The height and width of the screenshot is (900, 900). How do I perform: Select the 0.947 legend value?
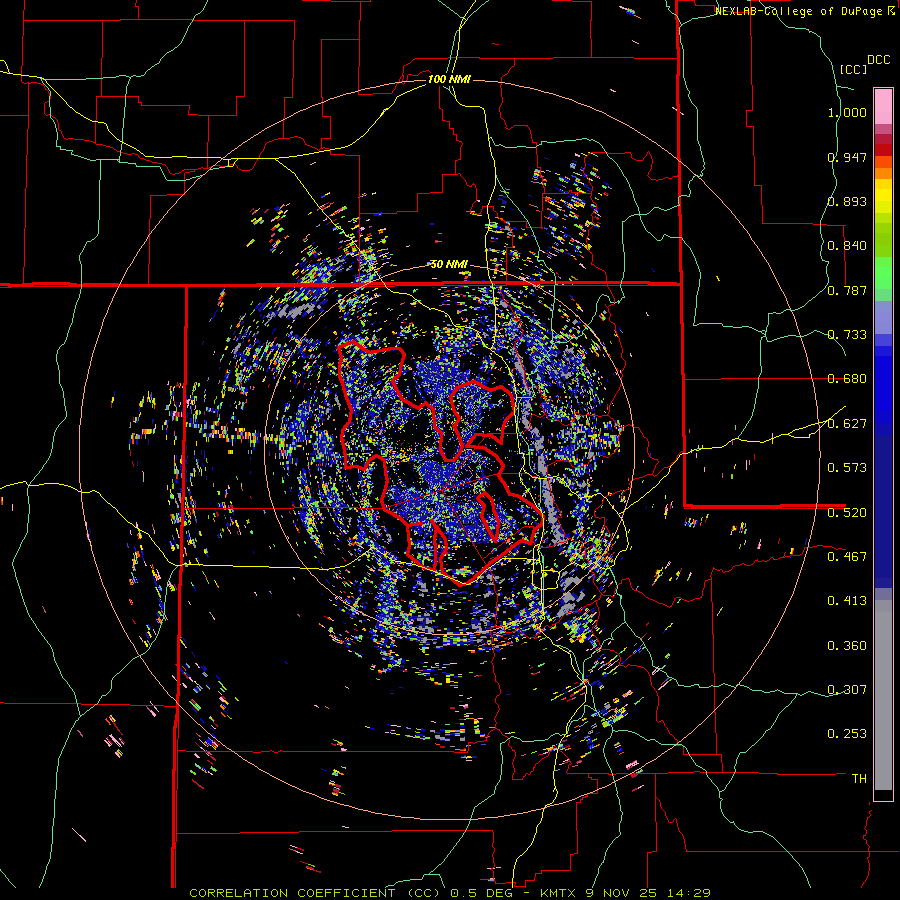pyautogui.click(x=847, y=157)
